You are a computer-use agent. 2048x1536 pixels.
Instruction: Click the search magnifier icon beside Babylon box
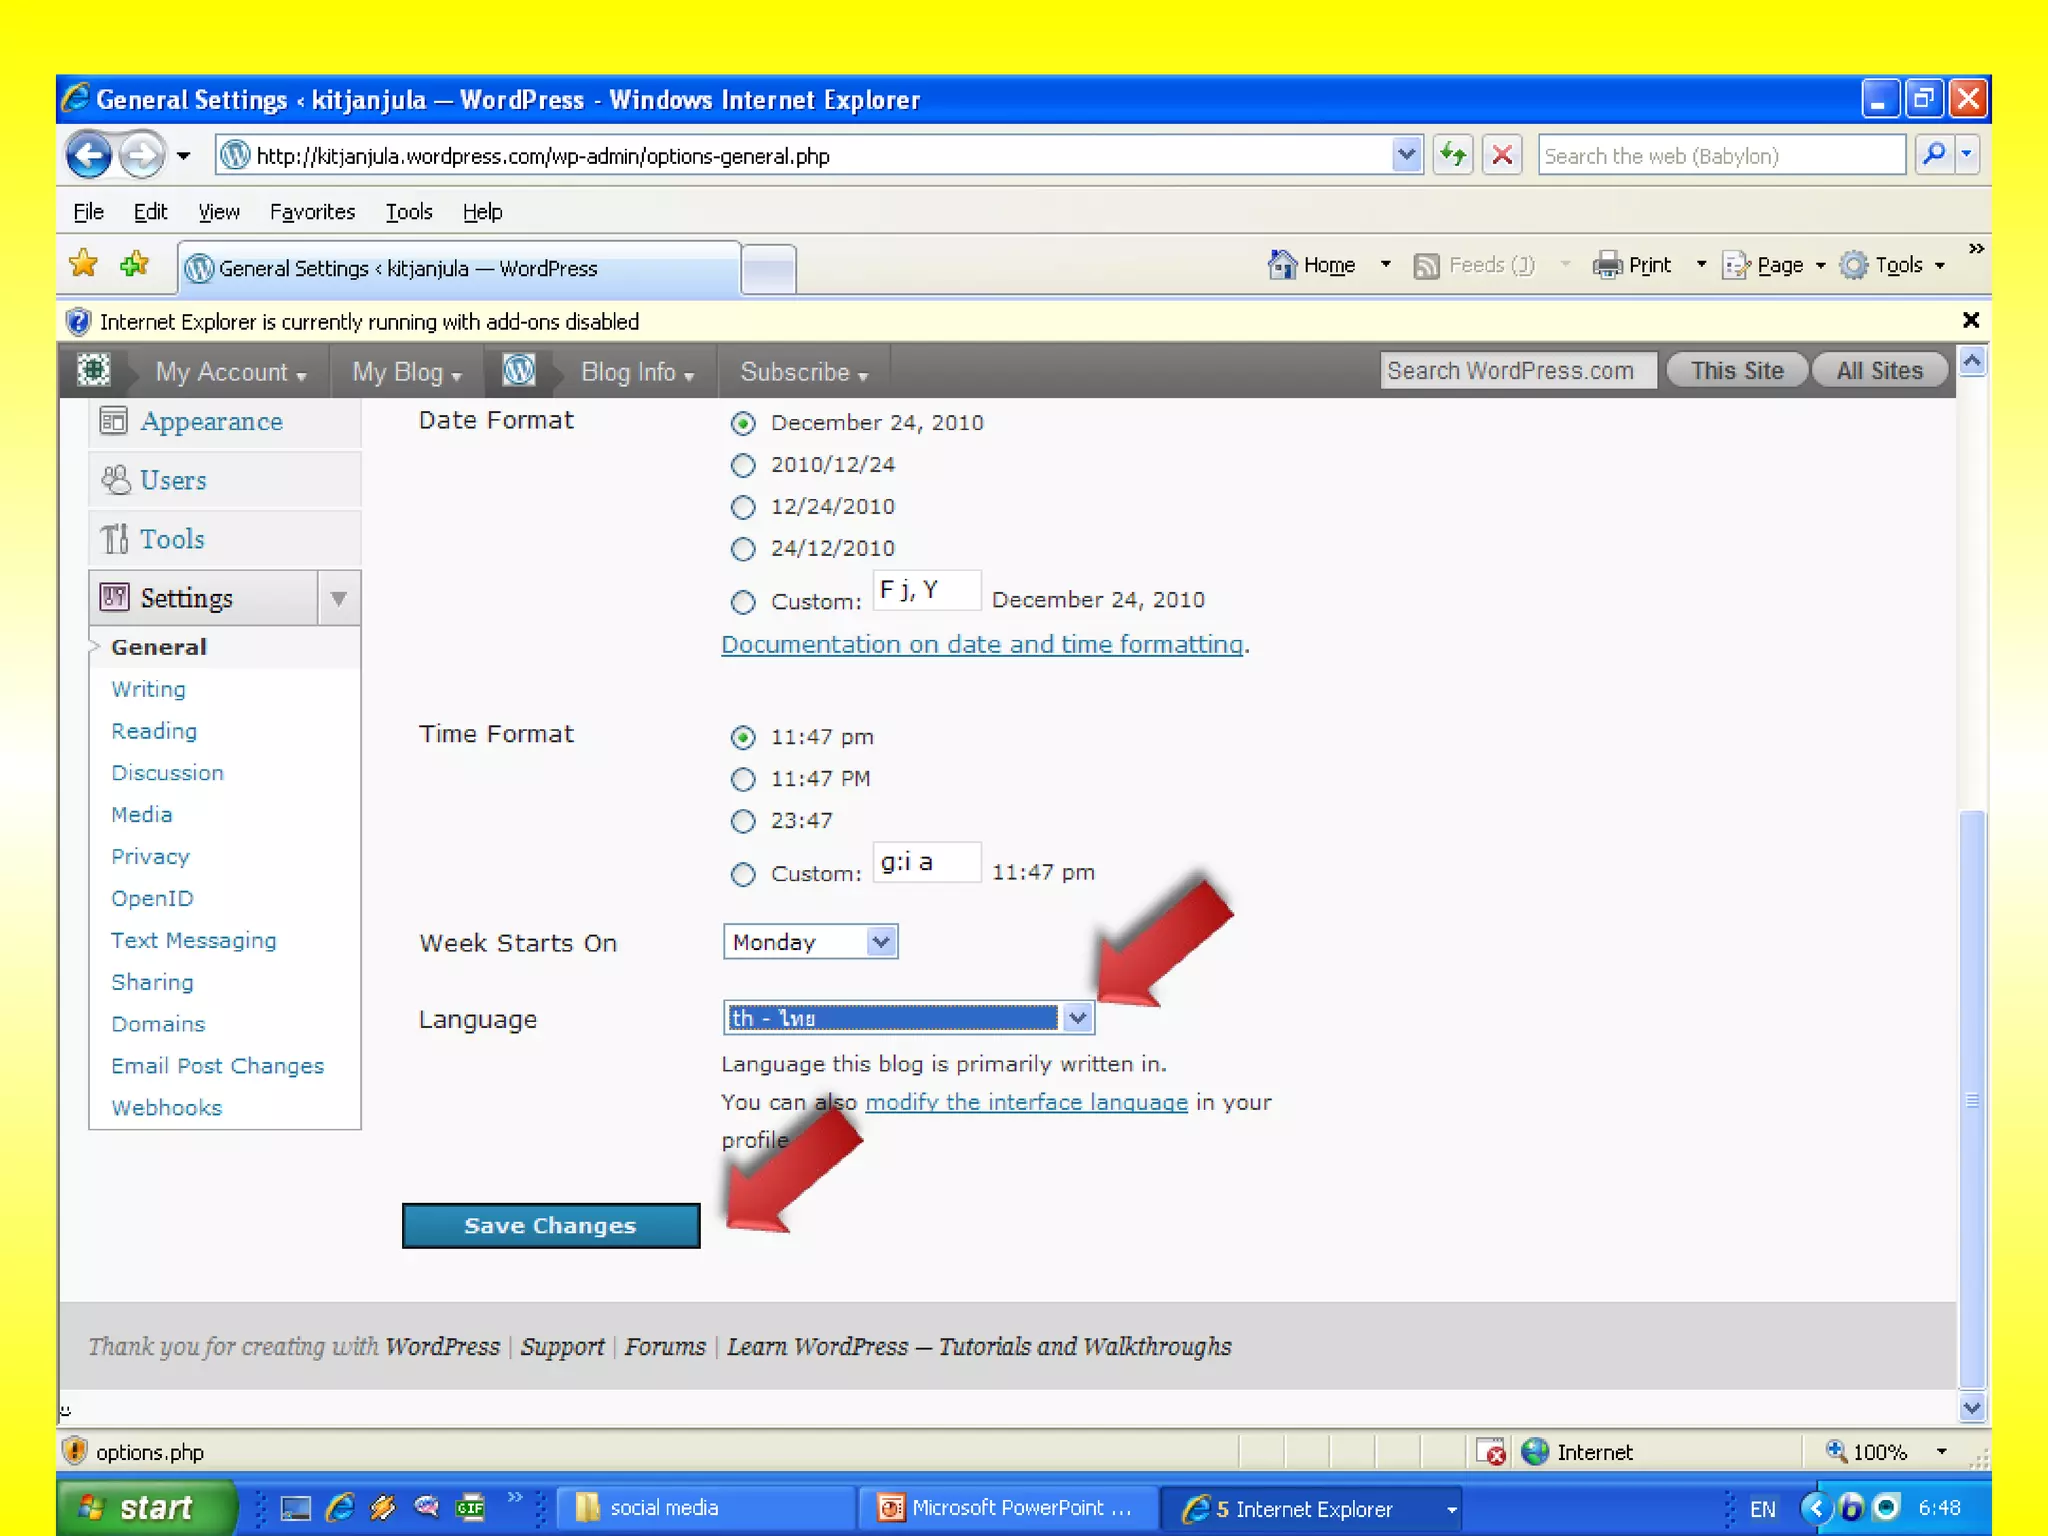1934,155
